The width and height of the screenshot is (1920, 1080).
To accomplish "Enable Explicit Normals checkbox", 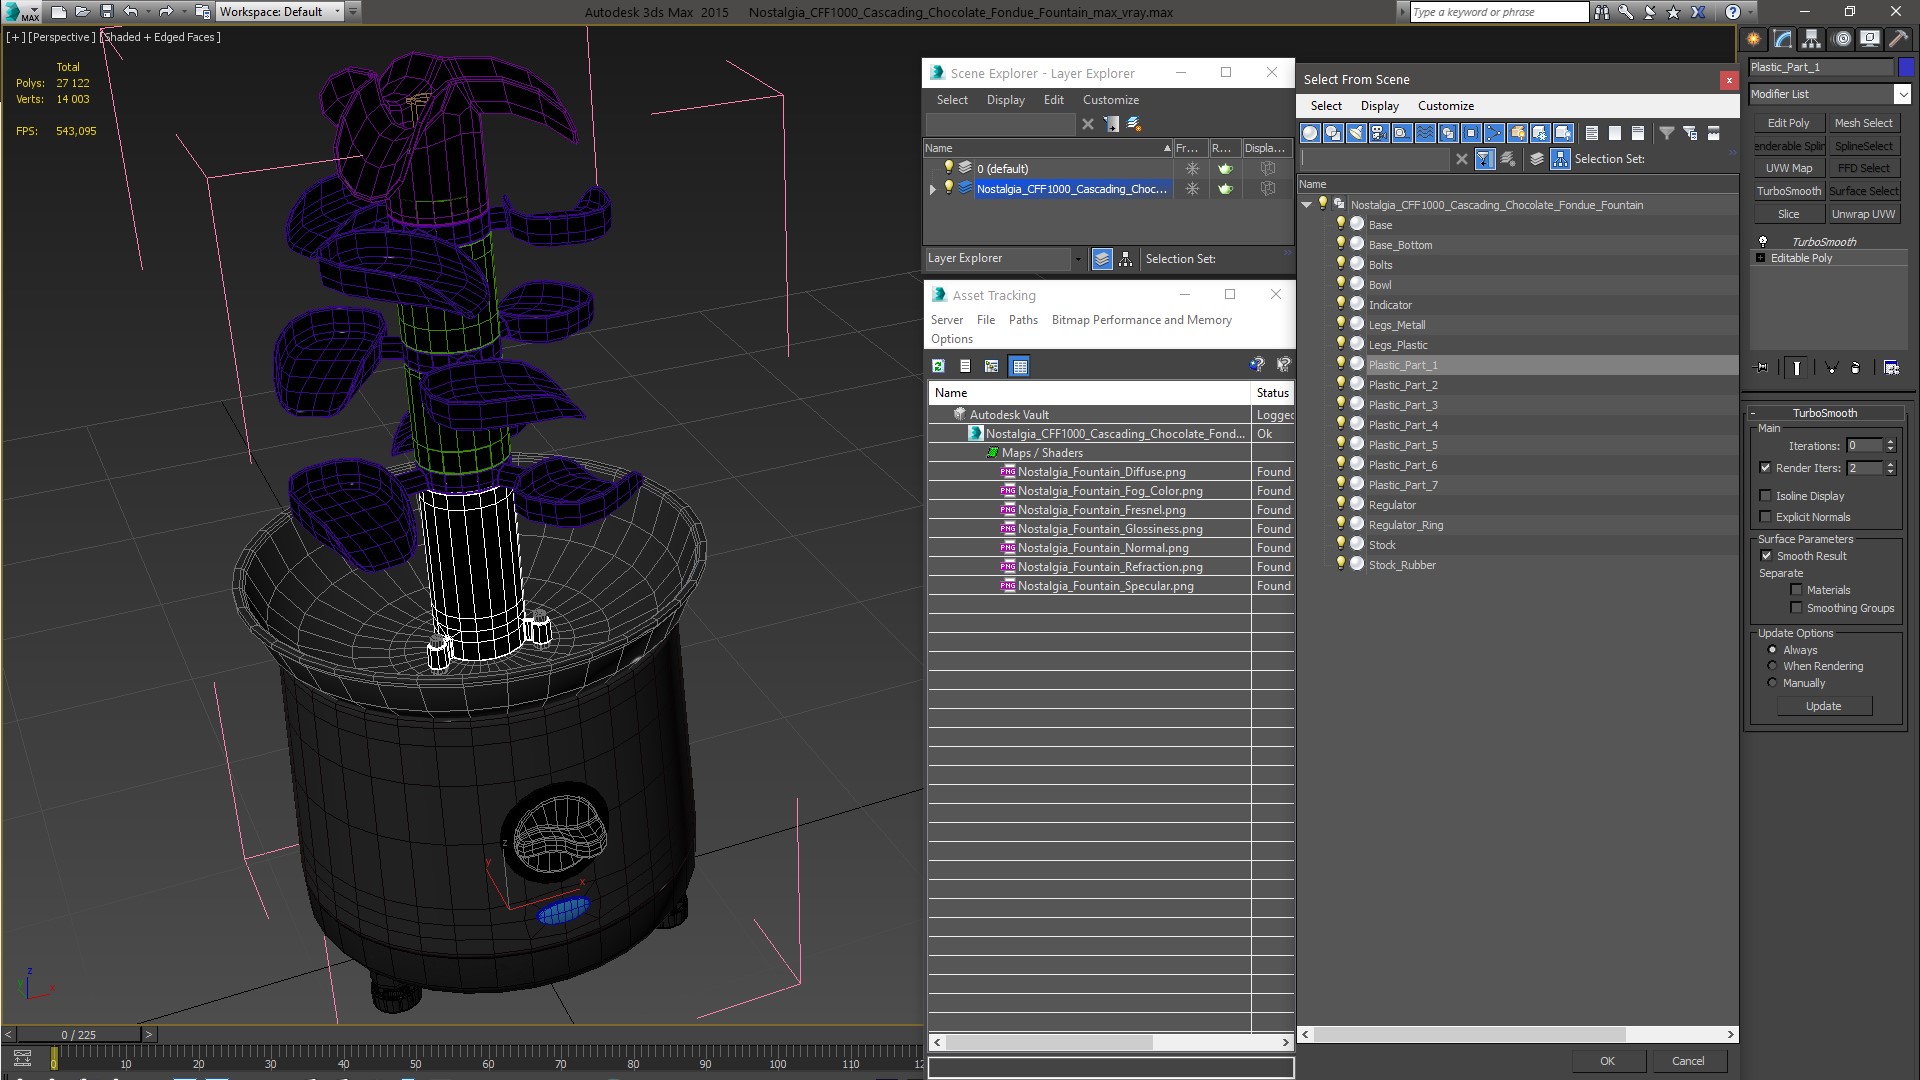I will tap(1765, 517).
